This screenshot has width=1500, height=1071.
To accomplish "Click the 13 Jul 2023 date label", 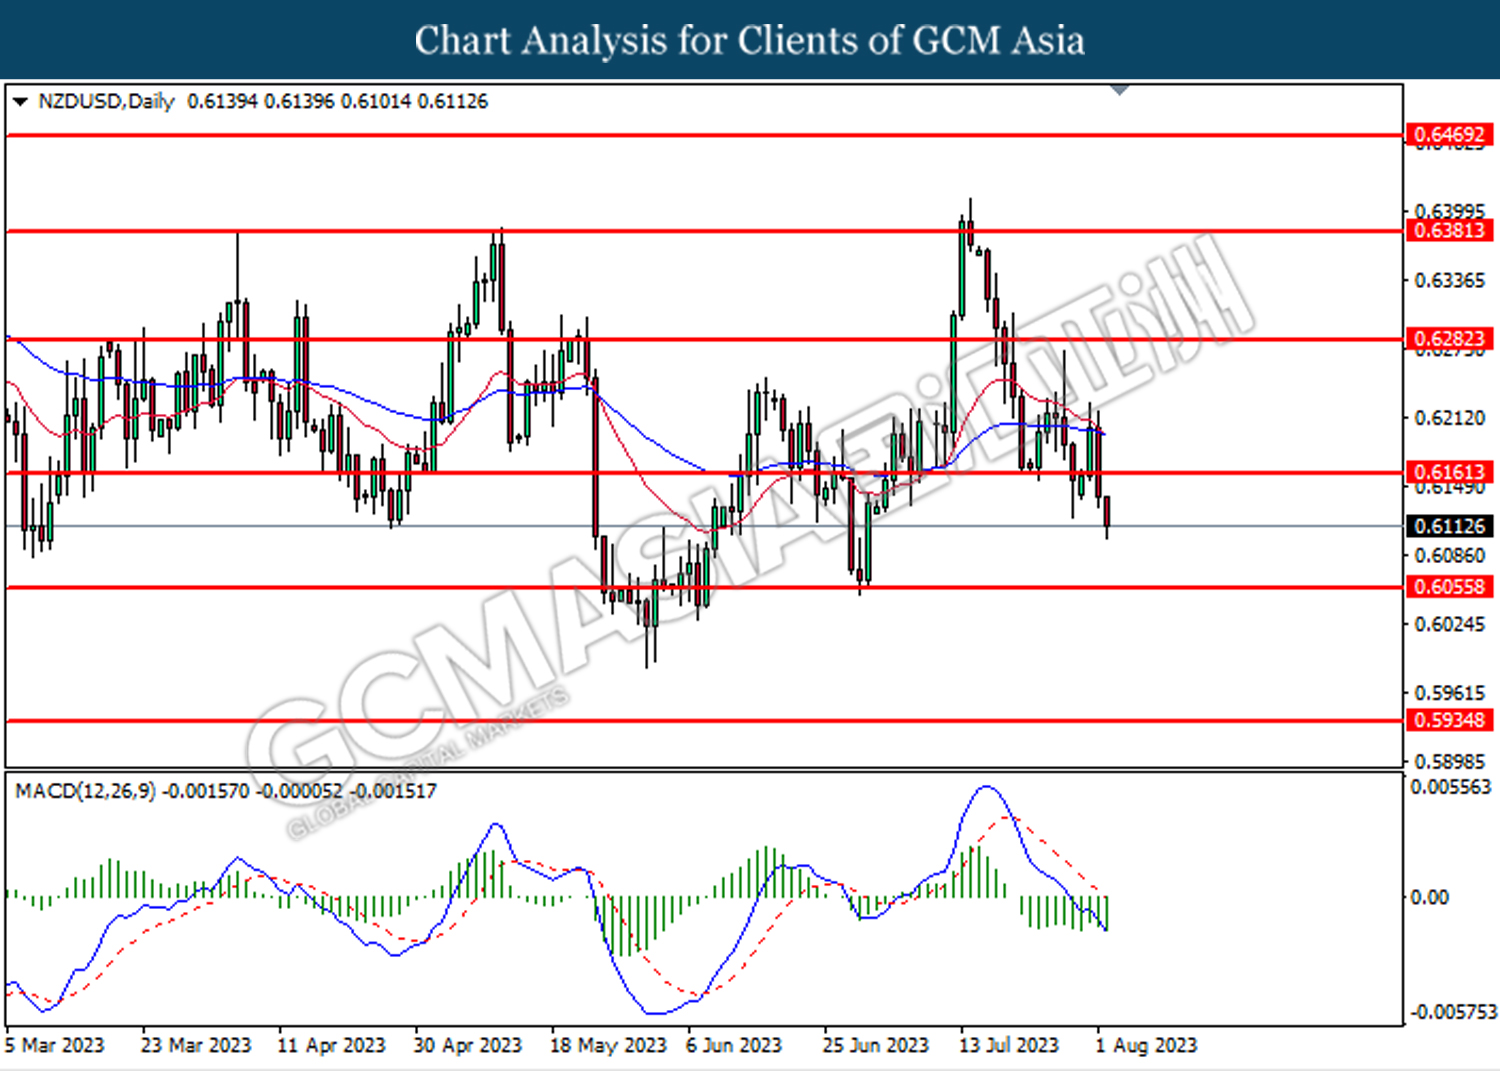I will click(x=1008, y=1045).
